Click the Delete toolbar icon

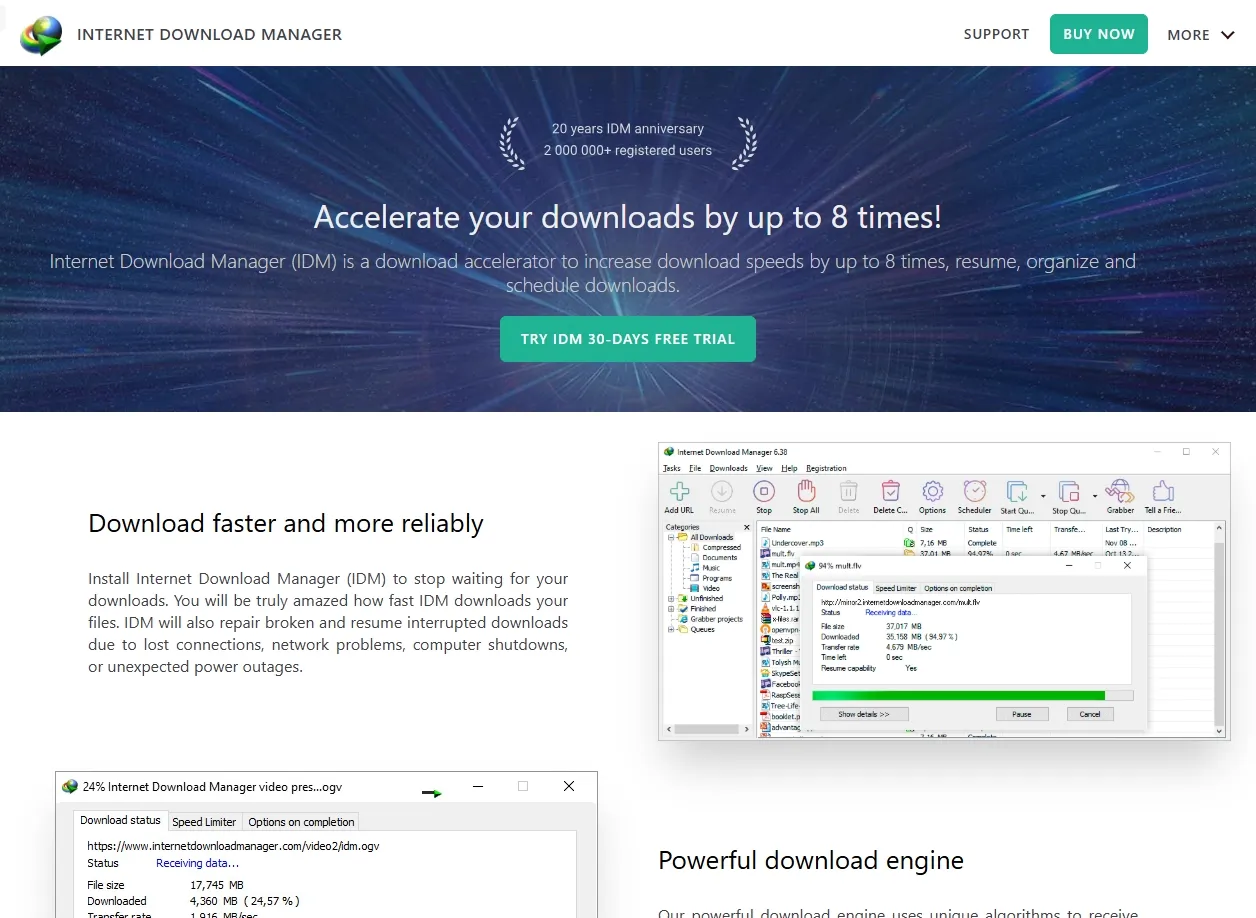pos(849,491)
